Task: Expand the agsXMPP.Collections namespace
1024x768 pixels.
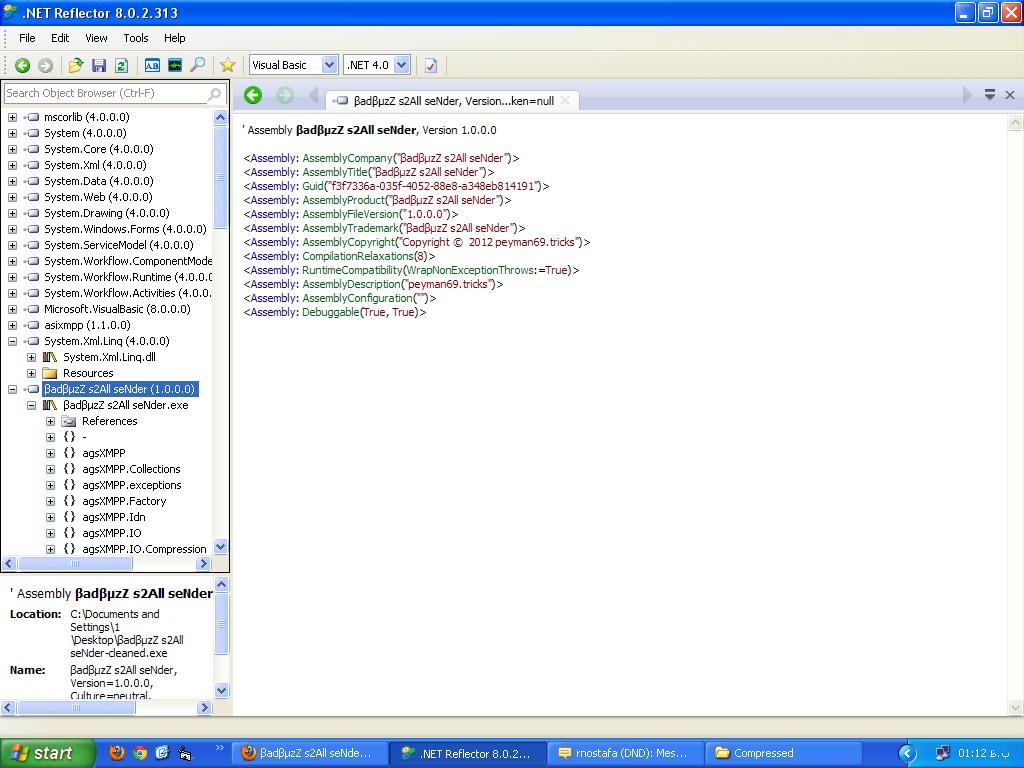Action: tap(50, 470)
